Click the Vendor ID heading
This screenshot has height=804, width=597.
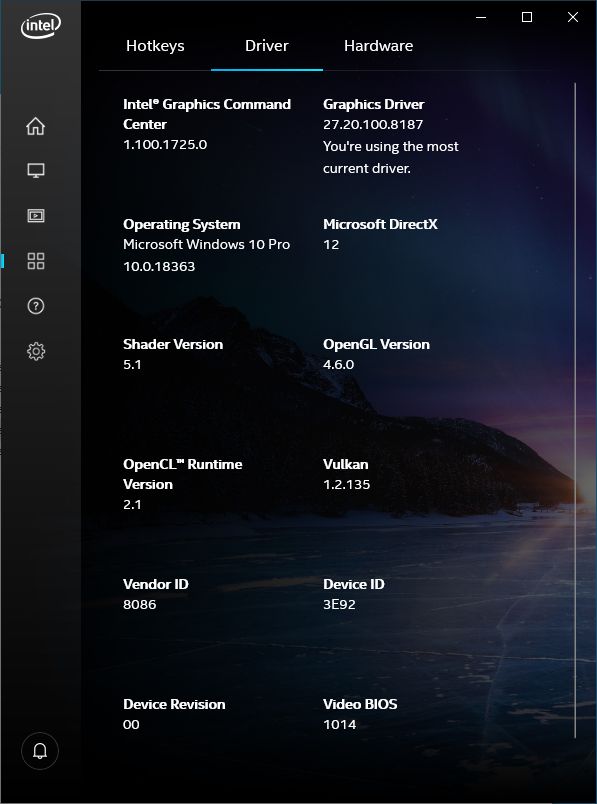tap(155, 585)
